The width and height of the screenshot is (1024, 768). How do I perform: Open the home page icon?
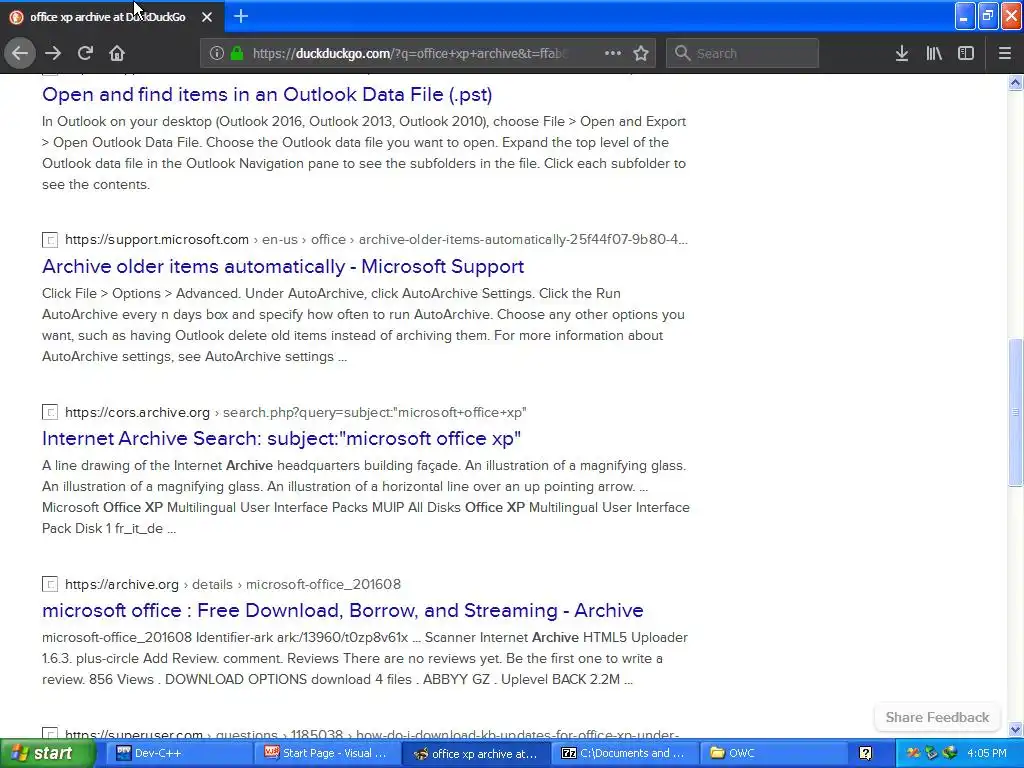(x=117, y=53)
